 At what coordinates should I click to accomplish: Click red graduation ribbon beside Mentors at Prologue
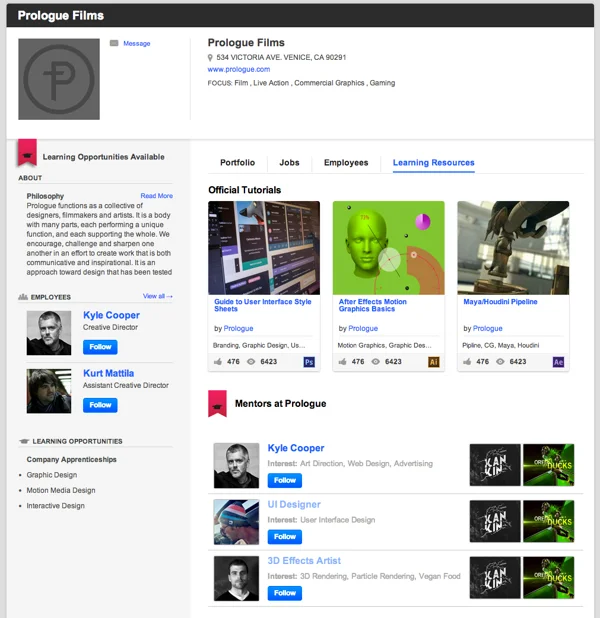[217, 403]
